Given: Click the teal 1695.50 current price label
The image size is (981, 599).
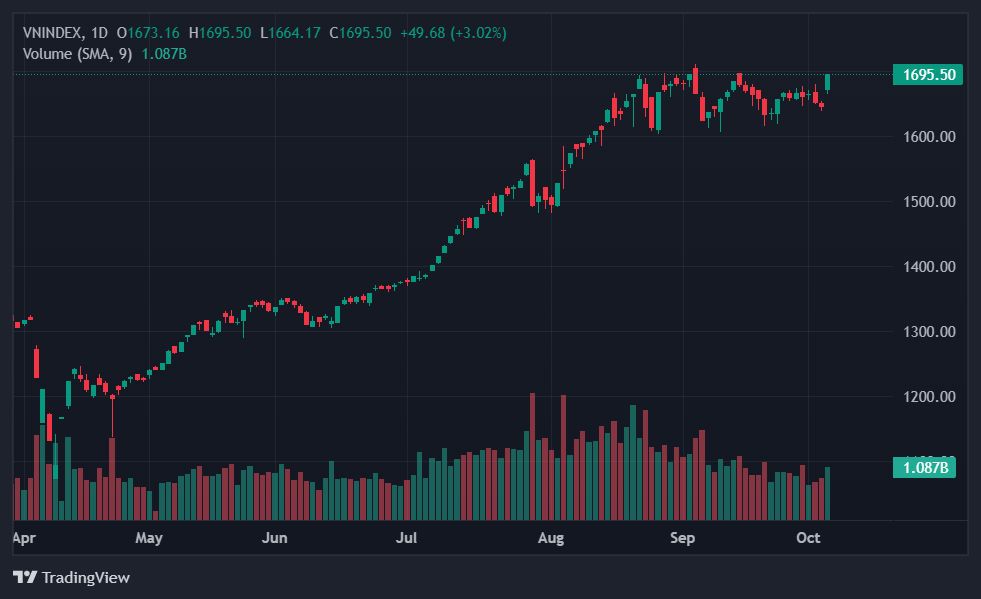Looking at the screenshot, I should pos(929,75).
